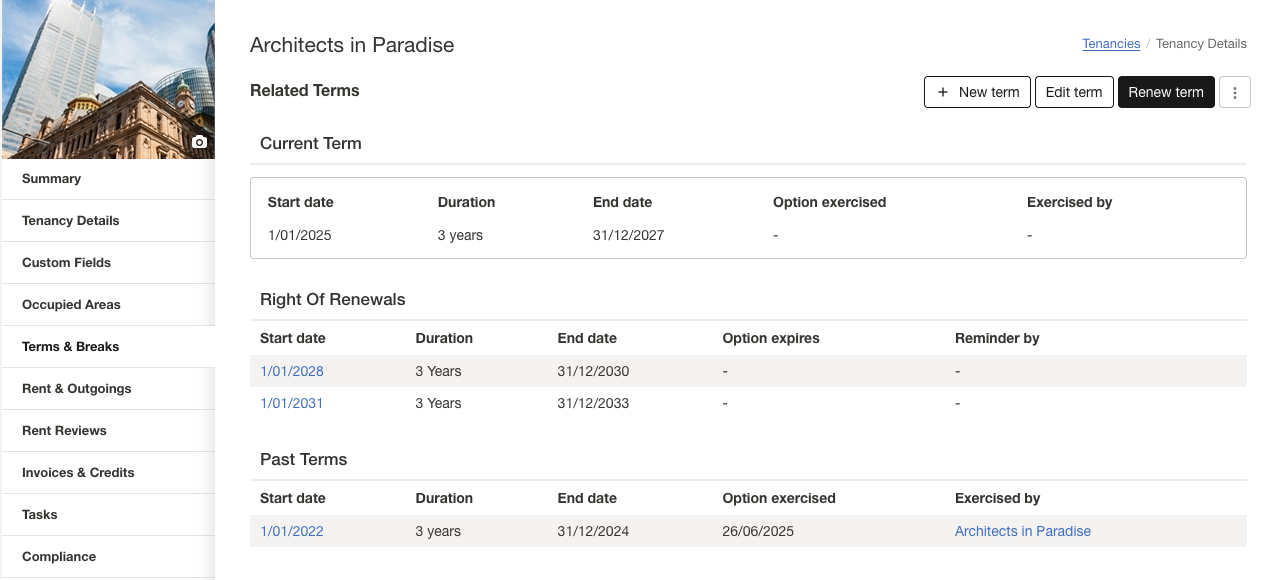The width and height of the screenshot is (1281, 580).
Task: Open the Tasks sidebar item
Action: tap(40, 515)
